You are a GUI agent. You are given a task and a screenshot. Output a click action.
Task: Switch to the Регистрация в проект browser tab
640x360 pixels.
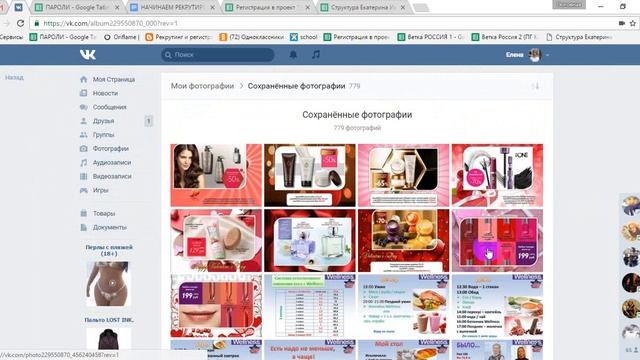(x=266, y=7)
